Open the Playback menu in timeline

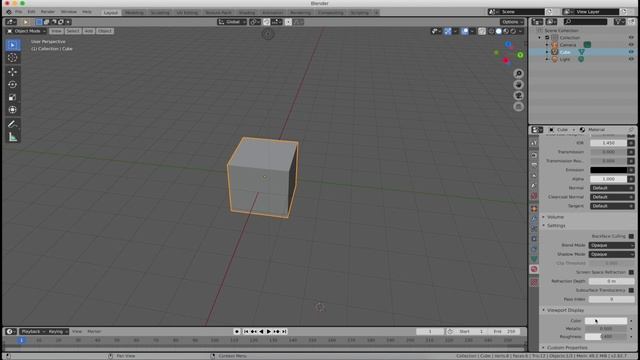point(33,331)
